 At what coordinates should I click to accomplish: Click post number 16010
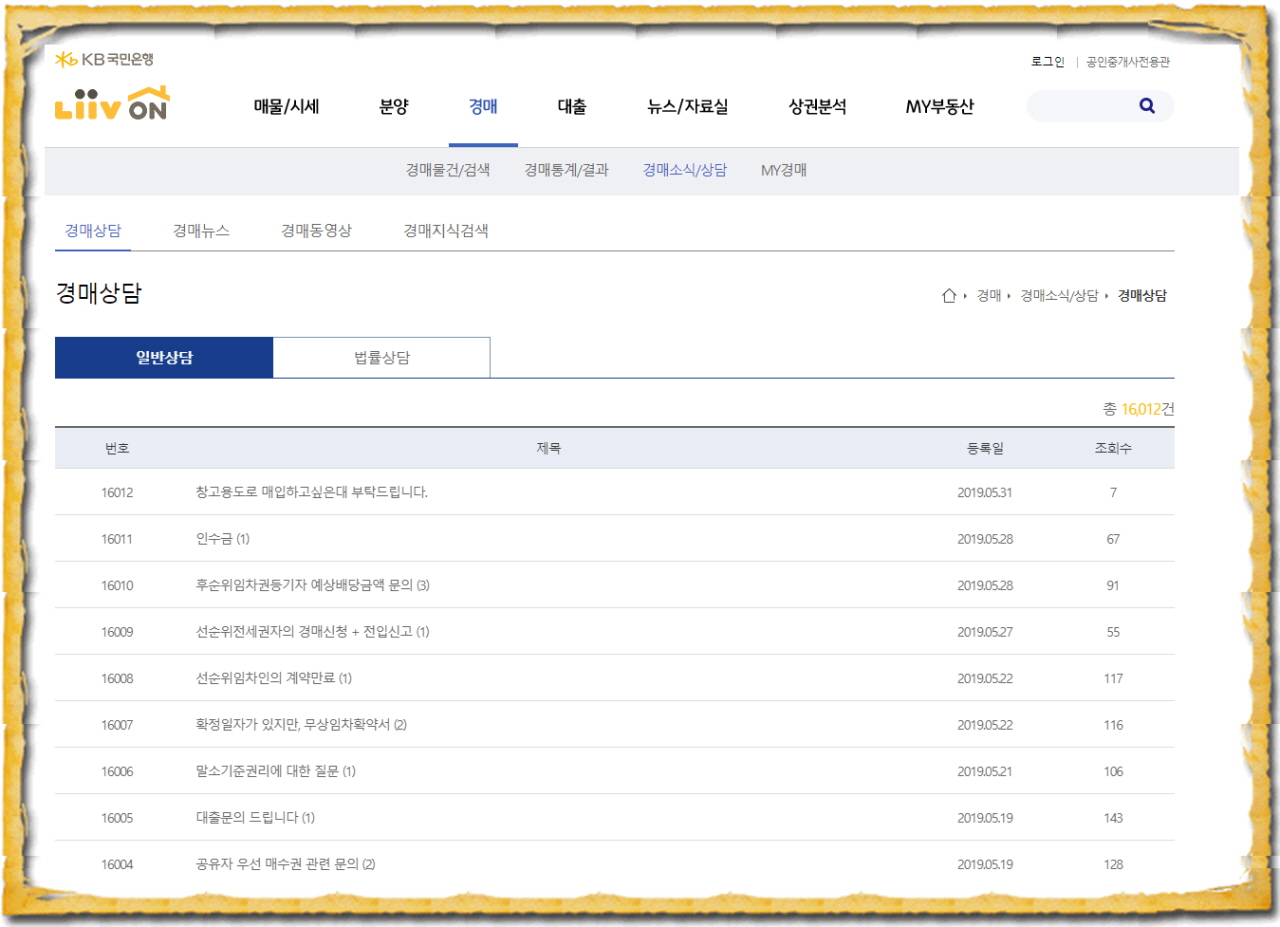click(117, 586)
